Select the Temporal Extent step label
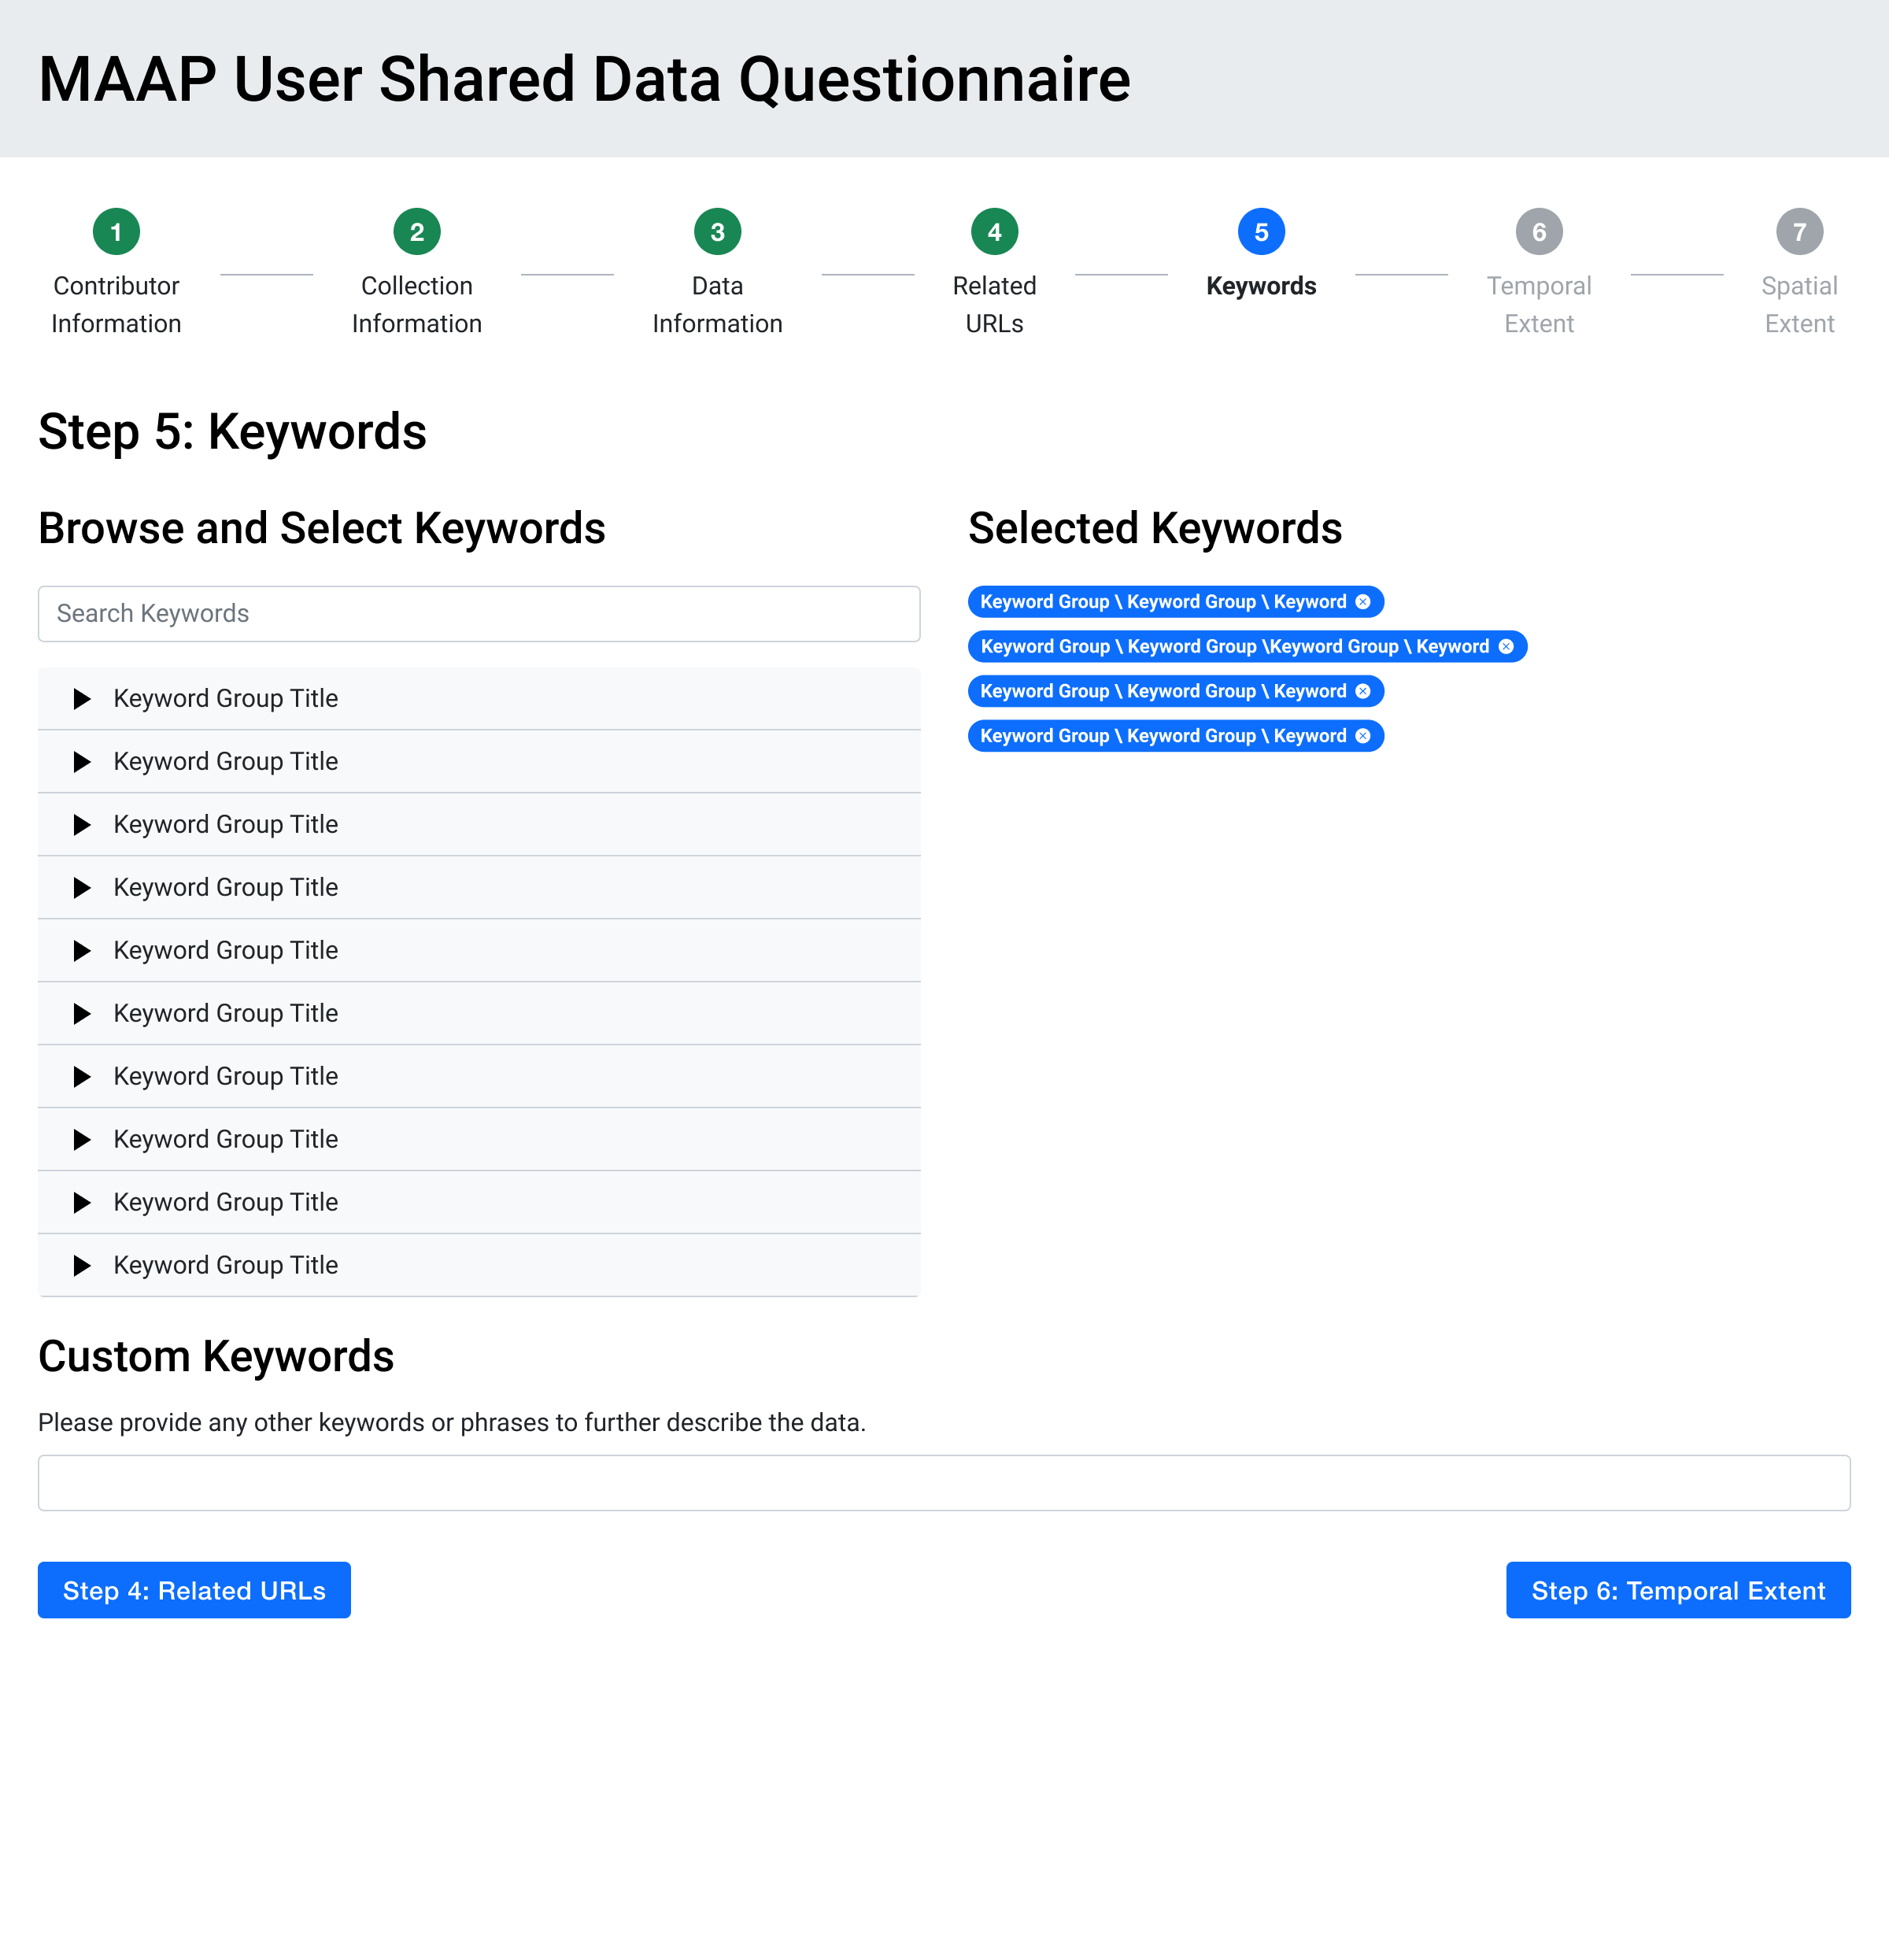 point(1539,304)
